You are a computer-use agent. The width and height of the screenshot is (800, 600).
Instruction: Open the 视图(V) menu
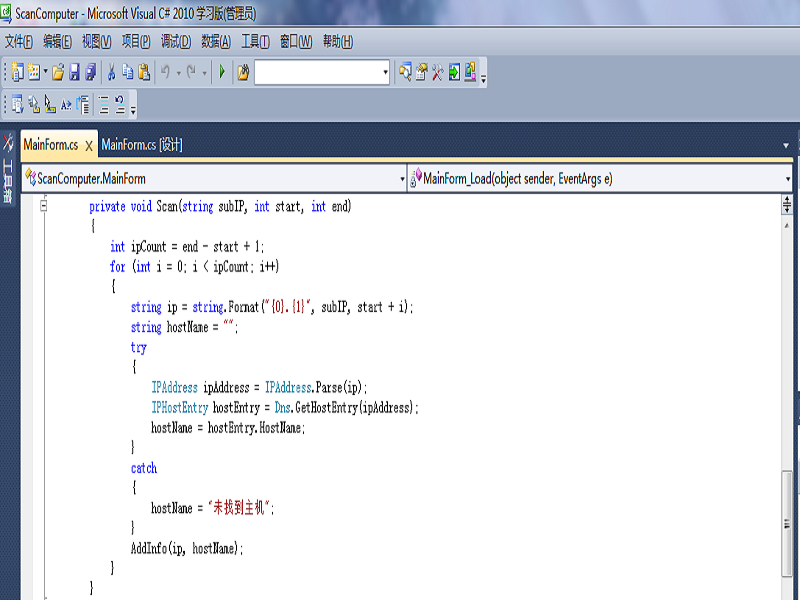point(96,41)
